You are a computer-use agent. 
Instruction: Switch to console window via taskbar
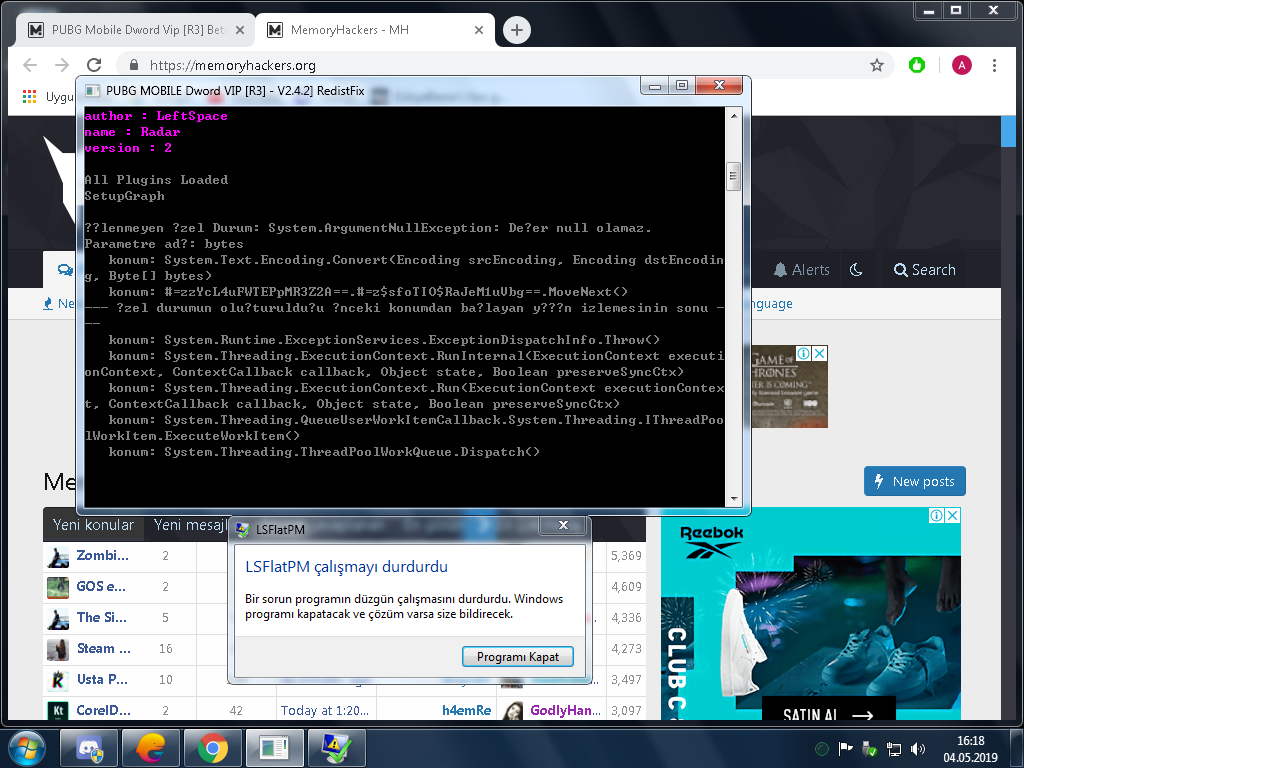click(274, 748)
